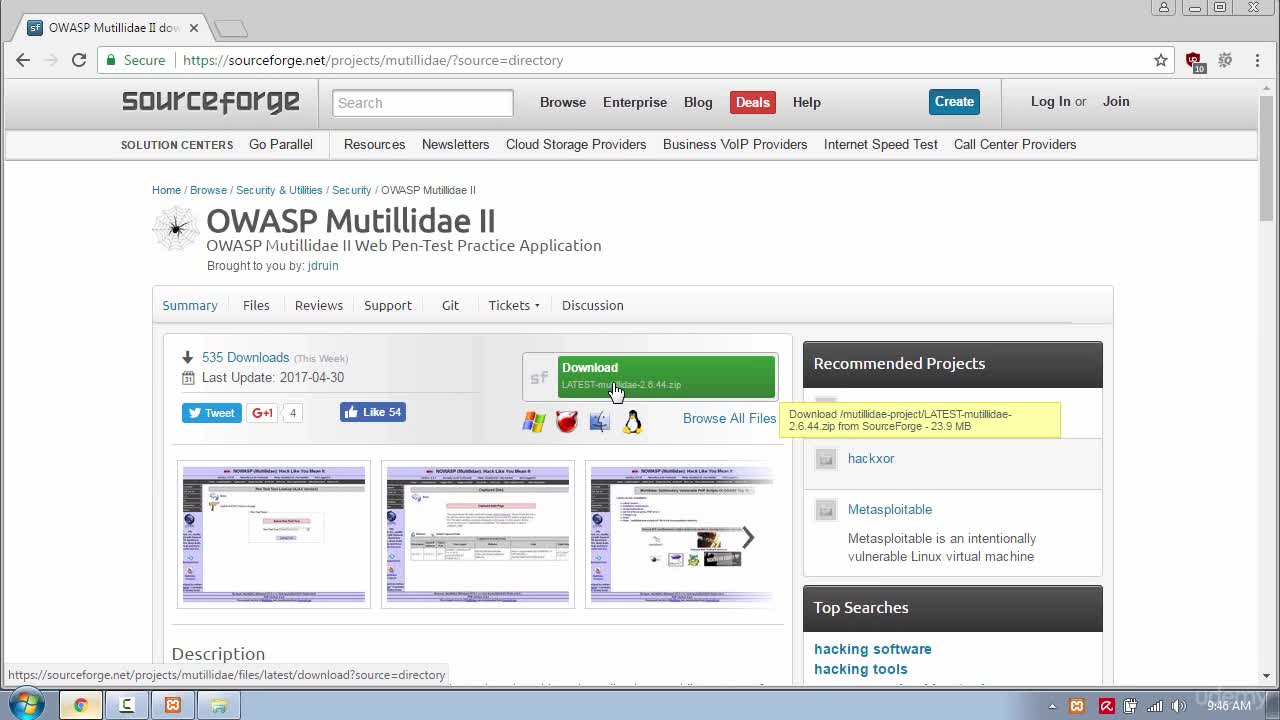Open the Reviews tab
The image size is (1280, 720).
pyautogui.click(x=319, y=305)
